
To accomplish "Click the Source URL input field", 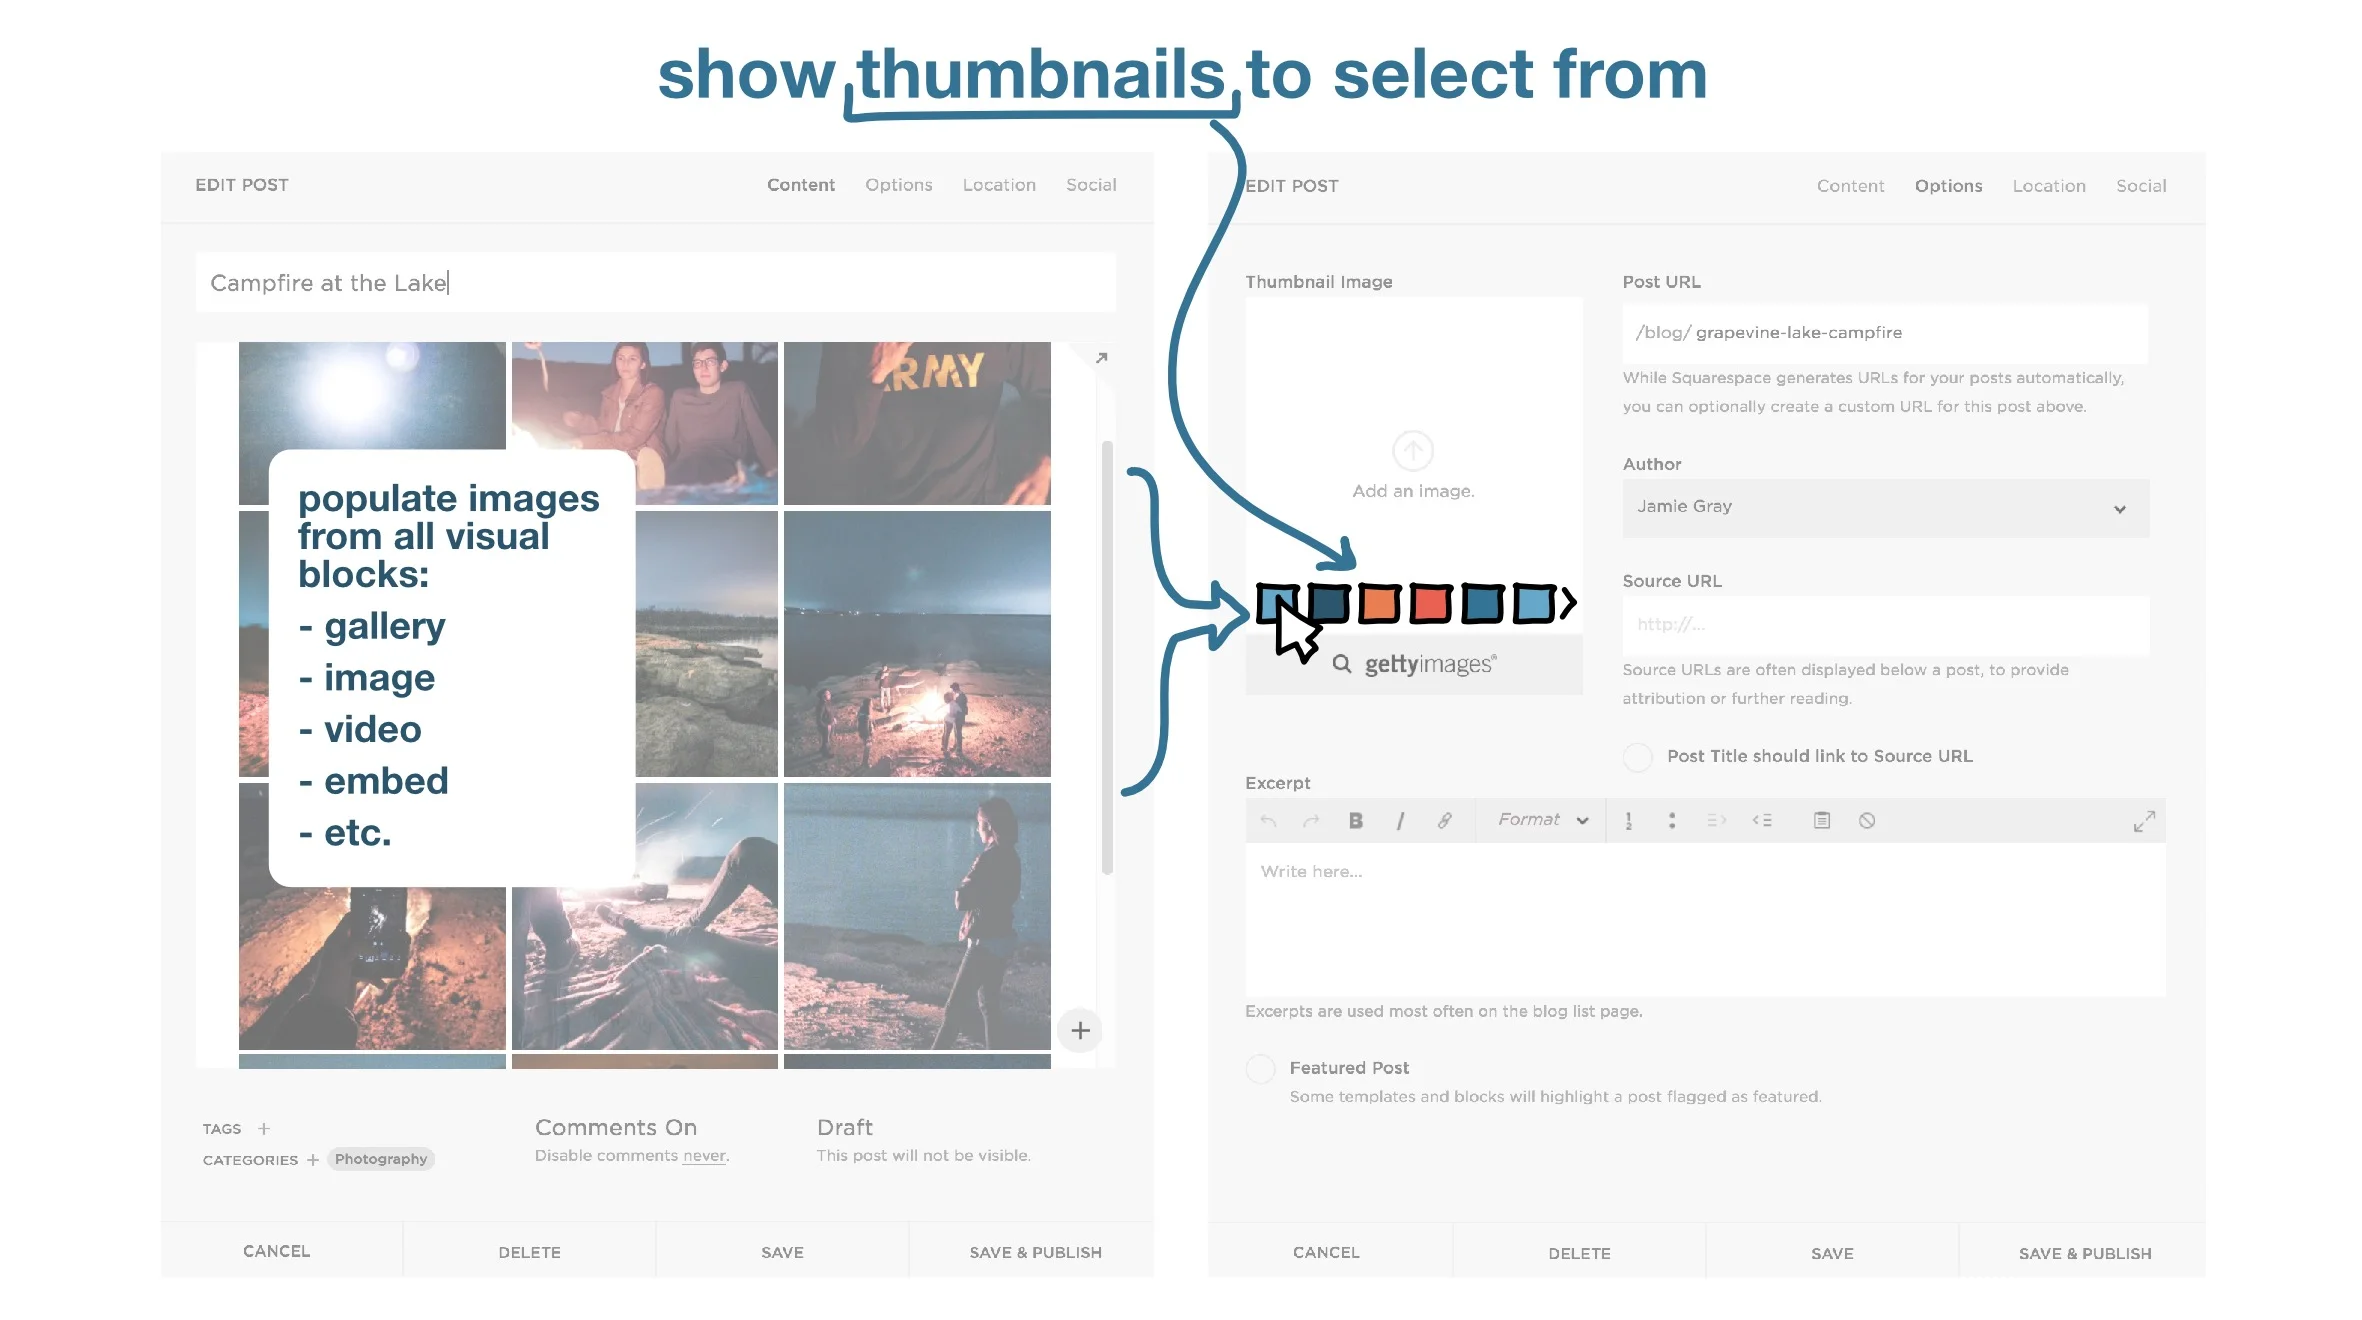I will coord(1885,625).
